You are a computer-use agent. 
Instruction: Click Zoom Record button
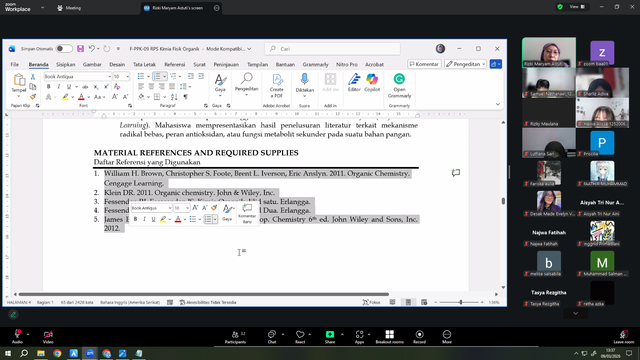(x=419, y=337)
